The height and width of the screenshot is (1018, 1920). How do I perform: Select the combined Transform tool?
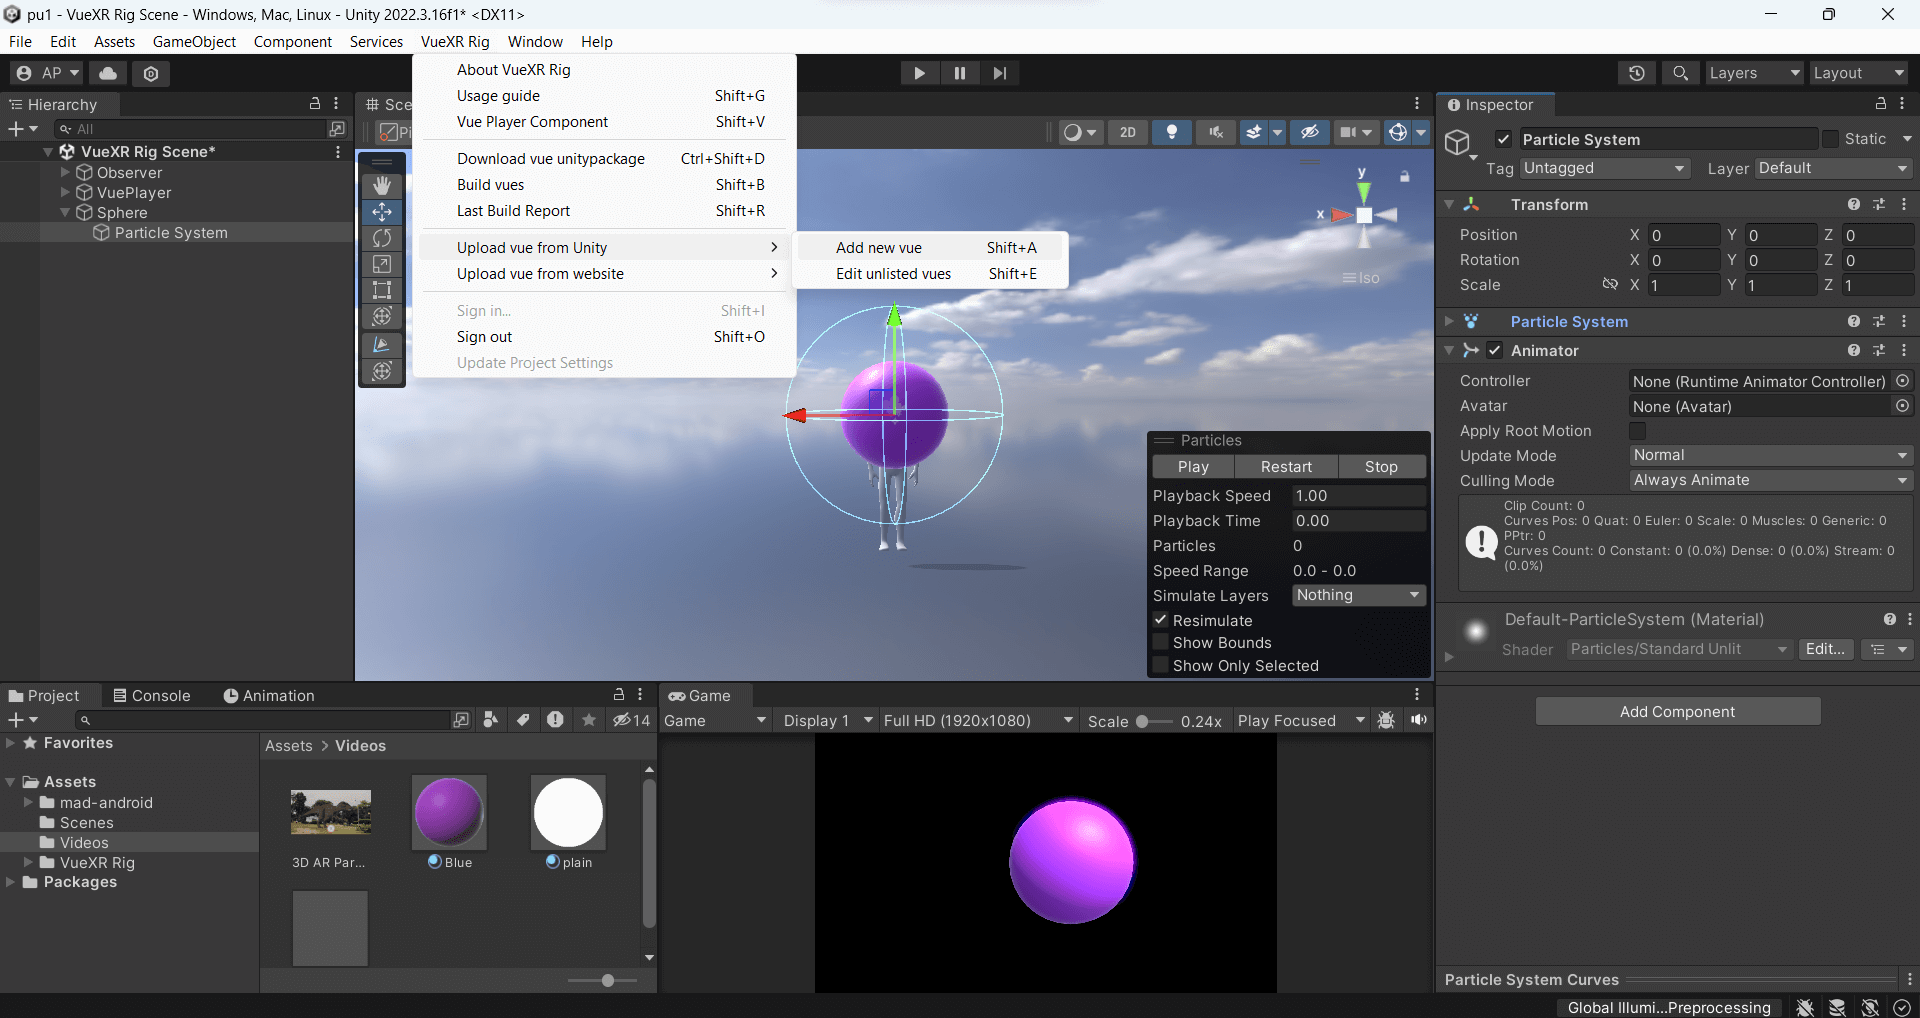pyautogui.click(x=382, y=316)
